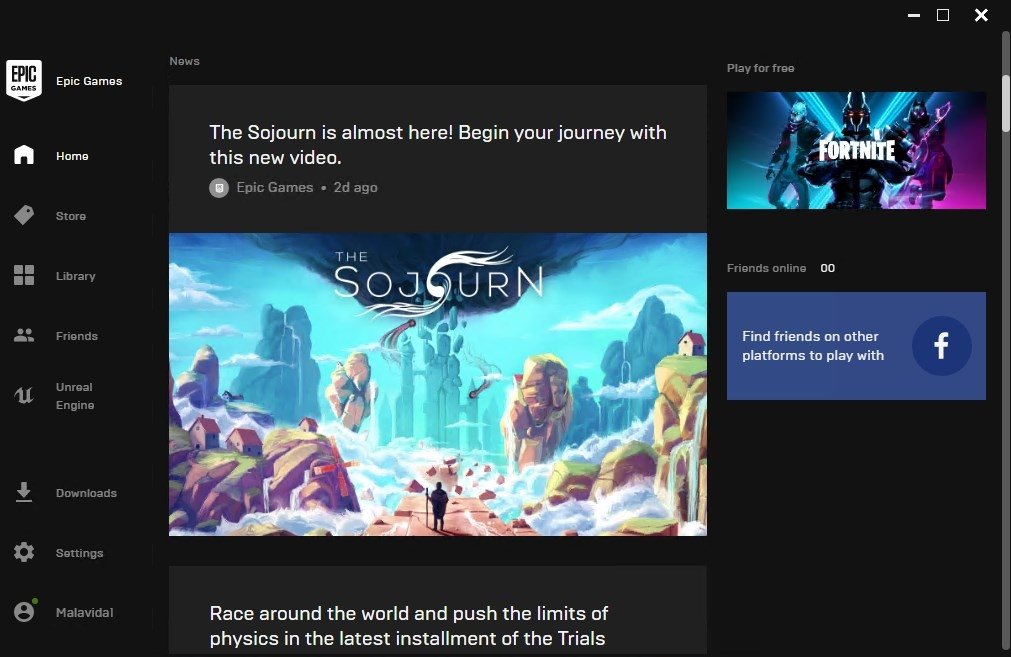This screenshot has width=1011, height=657.
Task: Click the small Epic Games author avatar
Action: [x=219, y=188]
